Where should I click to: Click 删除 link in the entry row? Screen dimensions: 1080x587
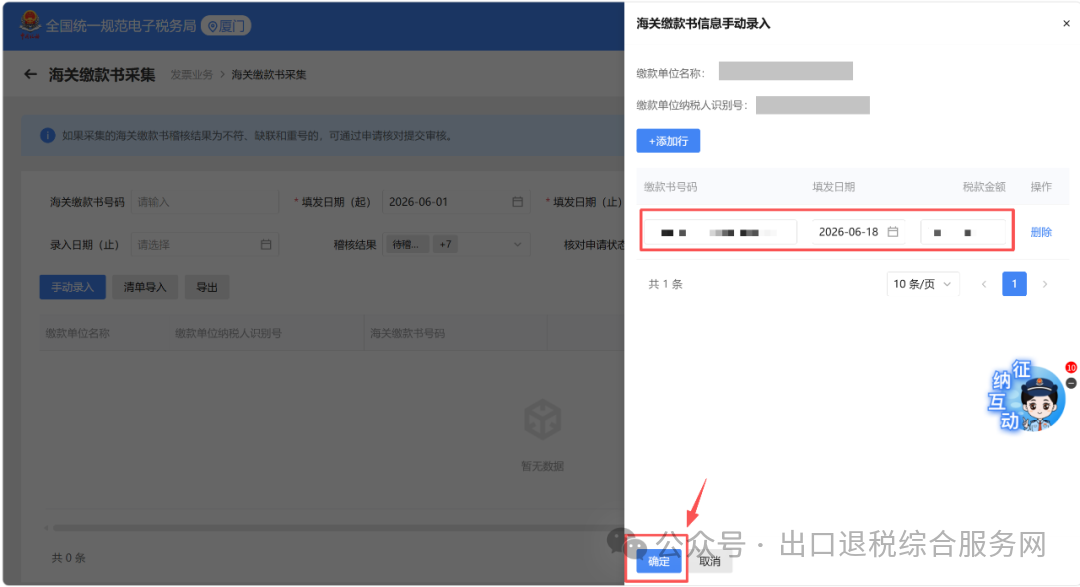click(x=1041, y=232)
